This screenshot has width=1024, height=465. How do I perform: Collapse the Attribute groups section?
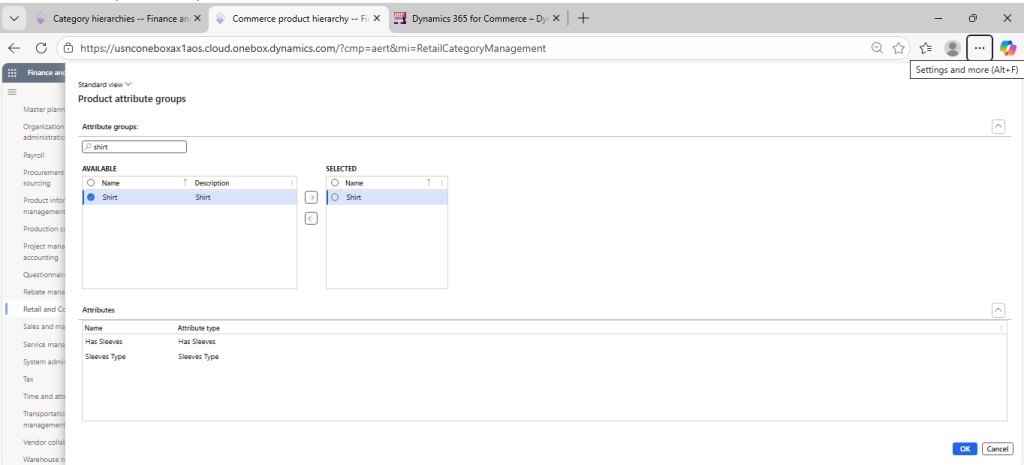click(998, 126)
